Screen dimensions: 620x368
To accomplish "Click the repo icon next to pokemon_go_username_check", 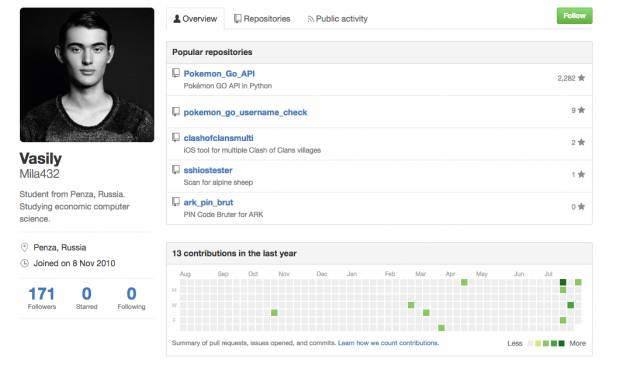I will 176,112.
